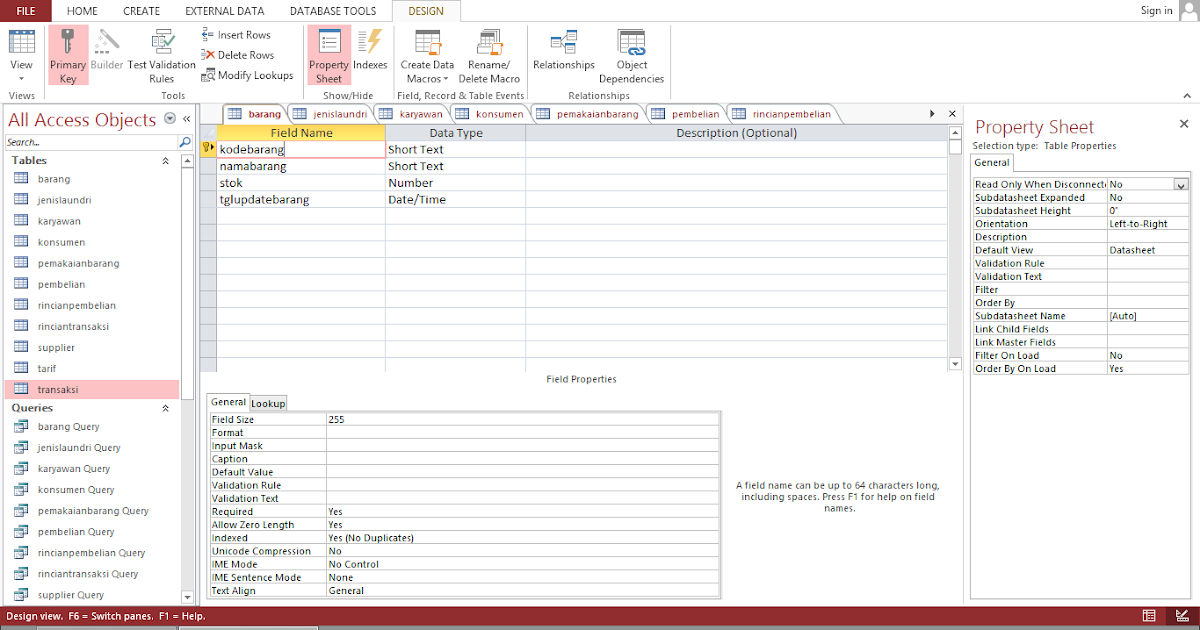Choose Insert Rows in Tools group
Image resolution: width=1200 pixels, height=630 pixels.
point(236,35)
